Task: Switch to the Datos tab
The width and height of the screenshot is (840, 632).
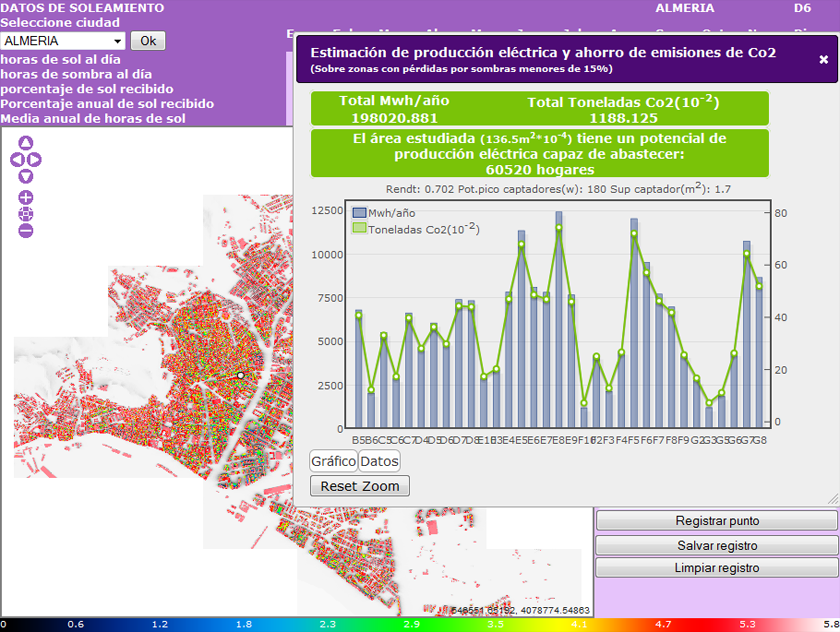Action: tap(379, 461)
